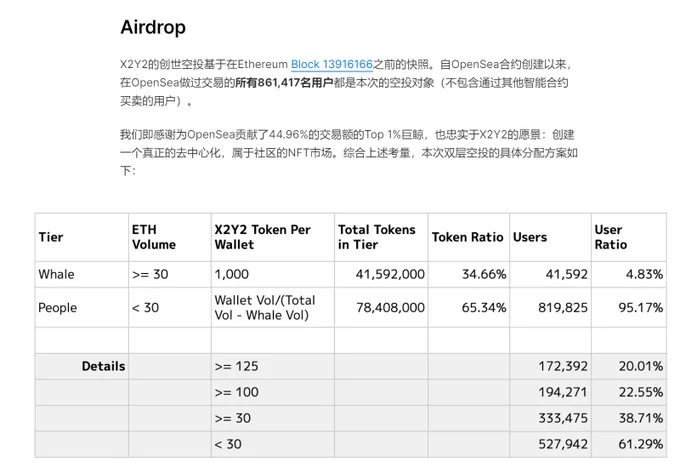Select the >= 125 details cell
Screen dimensions: 680x467
273,366
